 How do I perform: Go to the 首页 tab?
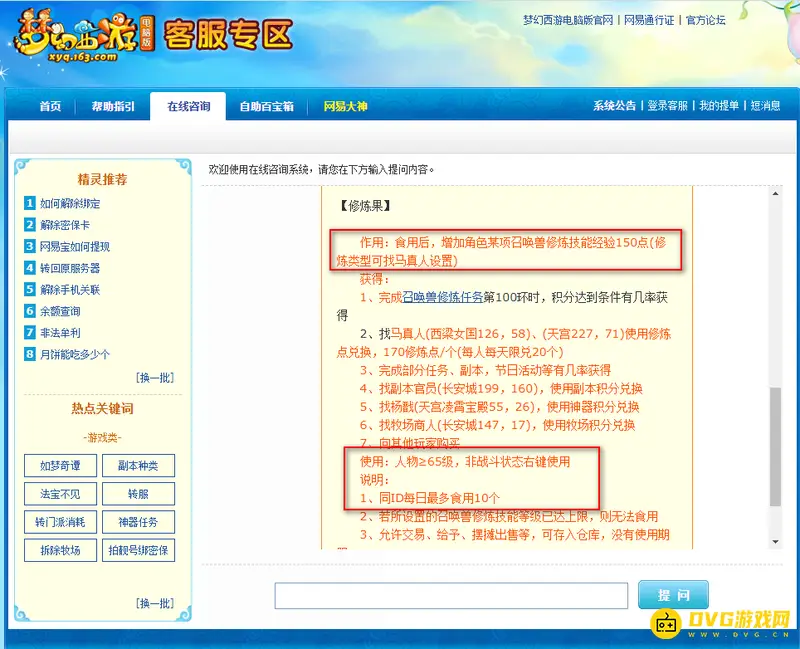(x=51, y=106)
